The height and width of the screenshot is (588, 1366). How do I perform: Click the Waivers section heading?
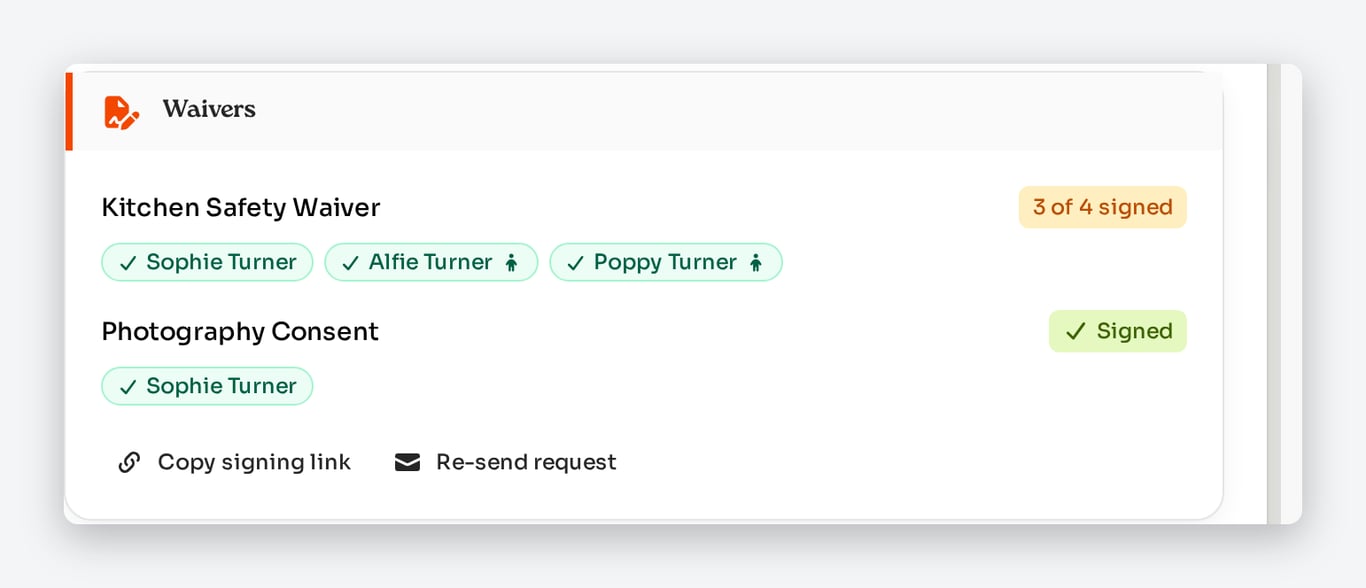[x=209, y=109]
